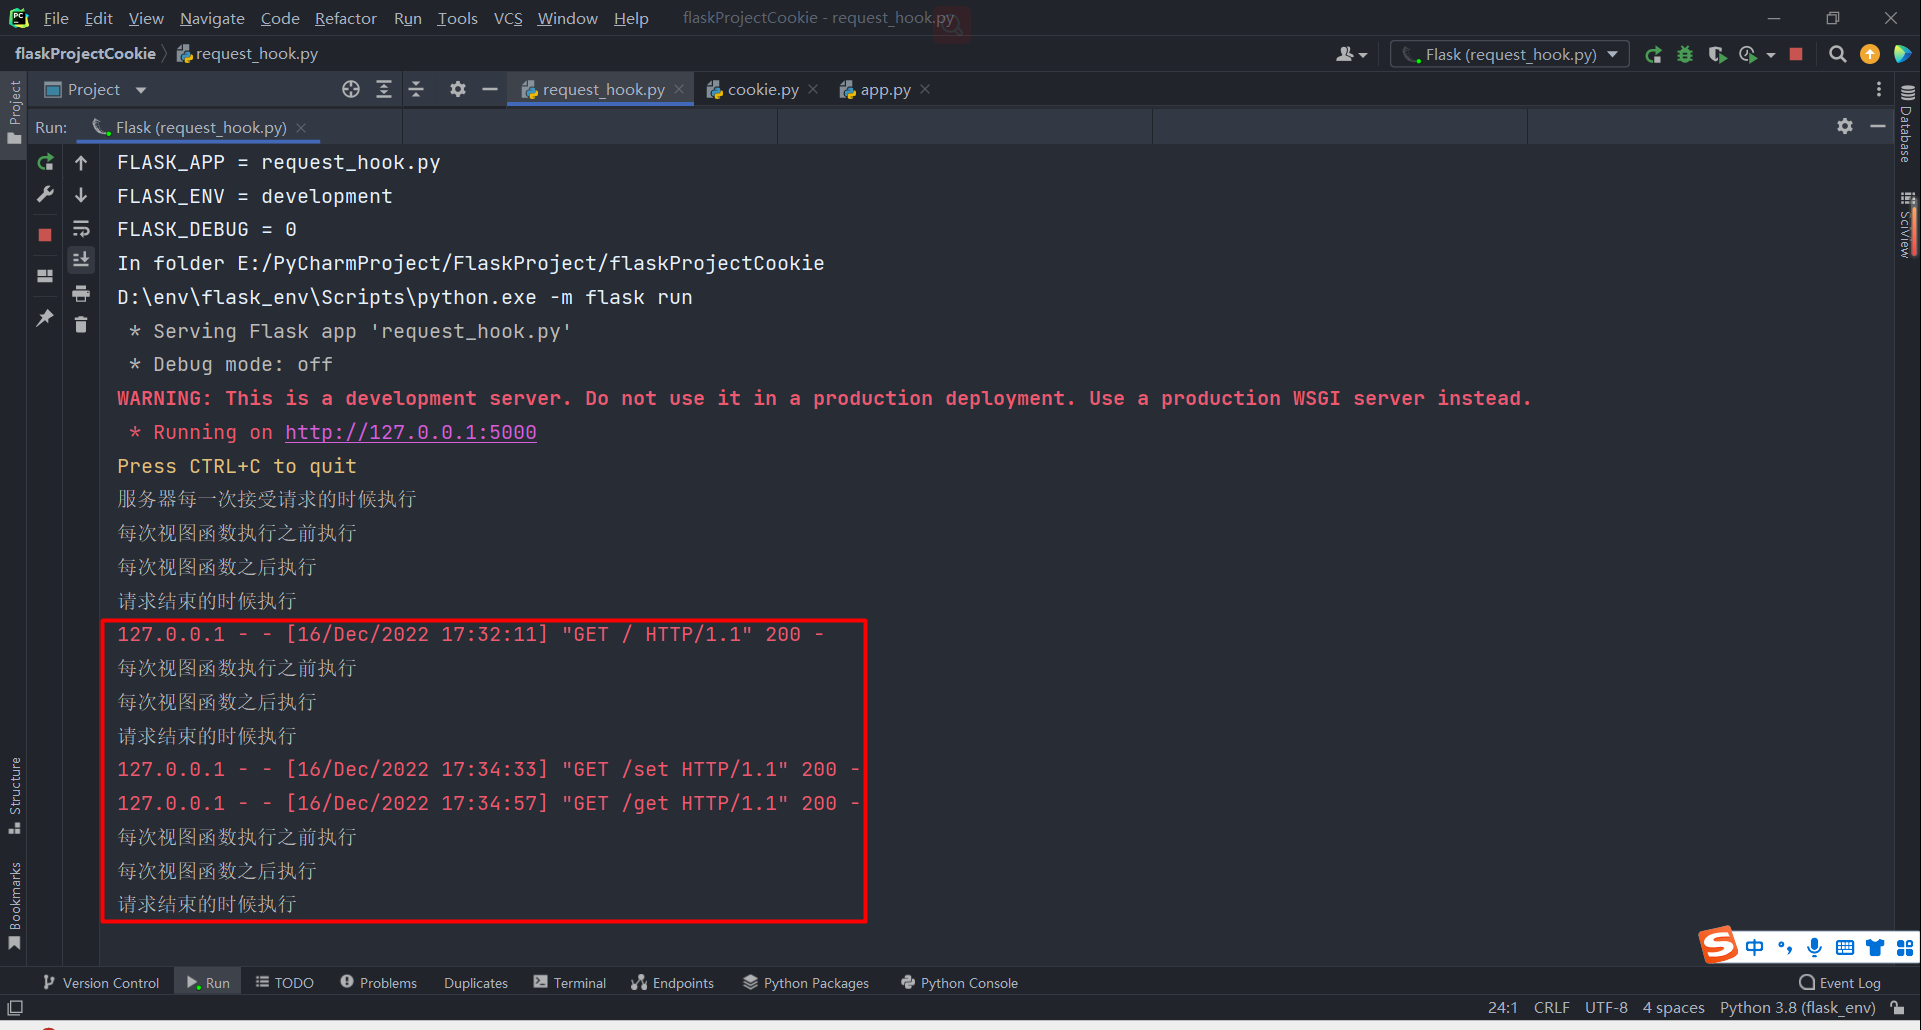Restore layout icon in Run panel
Viewport: 1921px width, 1030px height.
(x=45, y=276)
